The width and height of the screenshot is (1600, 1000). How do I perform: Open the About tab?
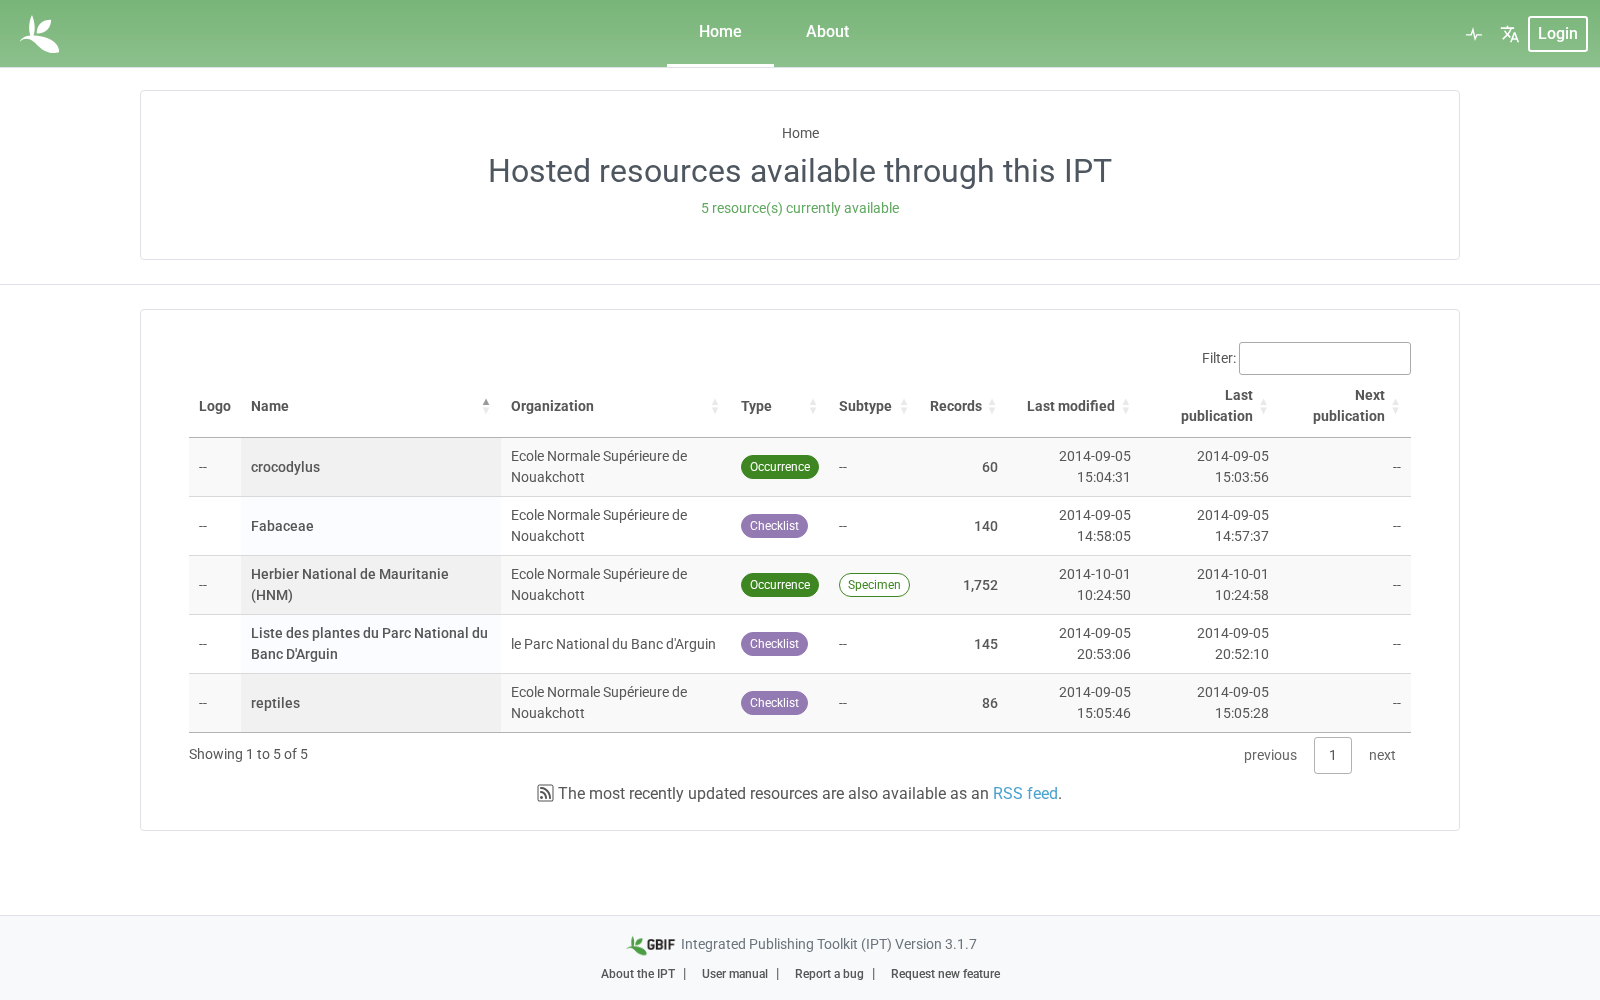(827, 32)
